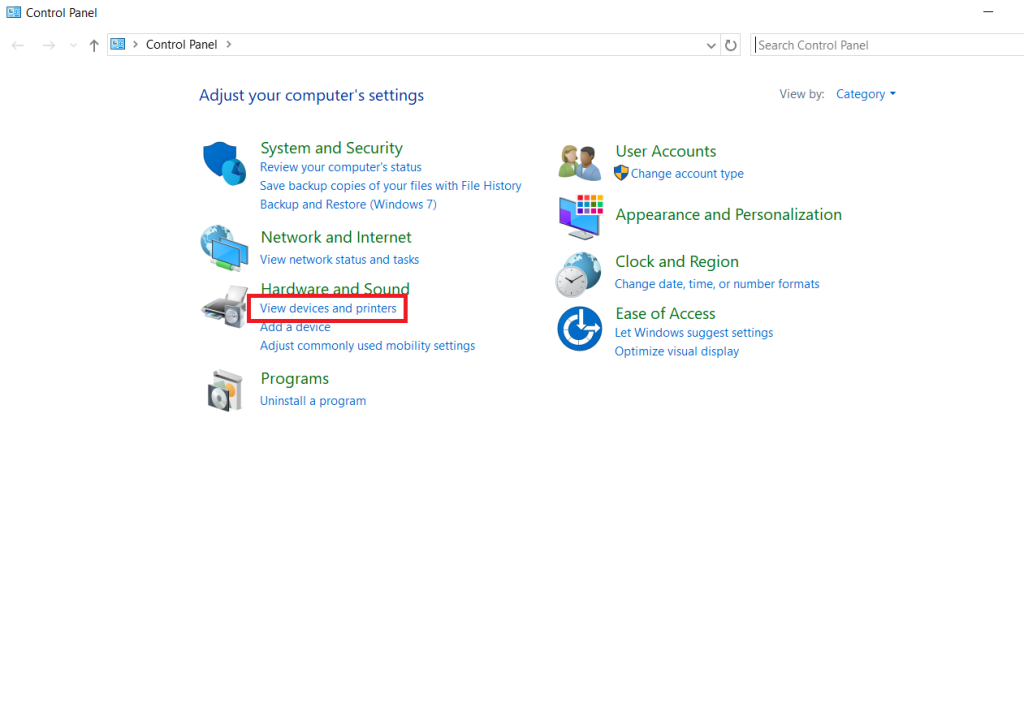Click the refresh icon in address bar

pyautogui.click(x=731, y=45)
